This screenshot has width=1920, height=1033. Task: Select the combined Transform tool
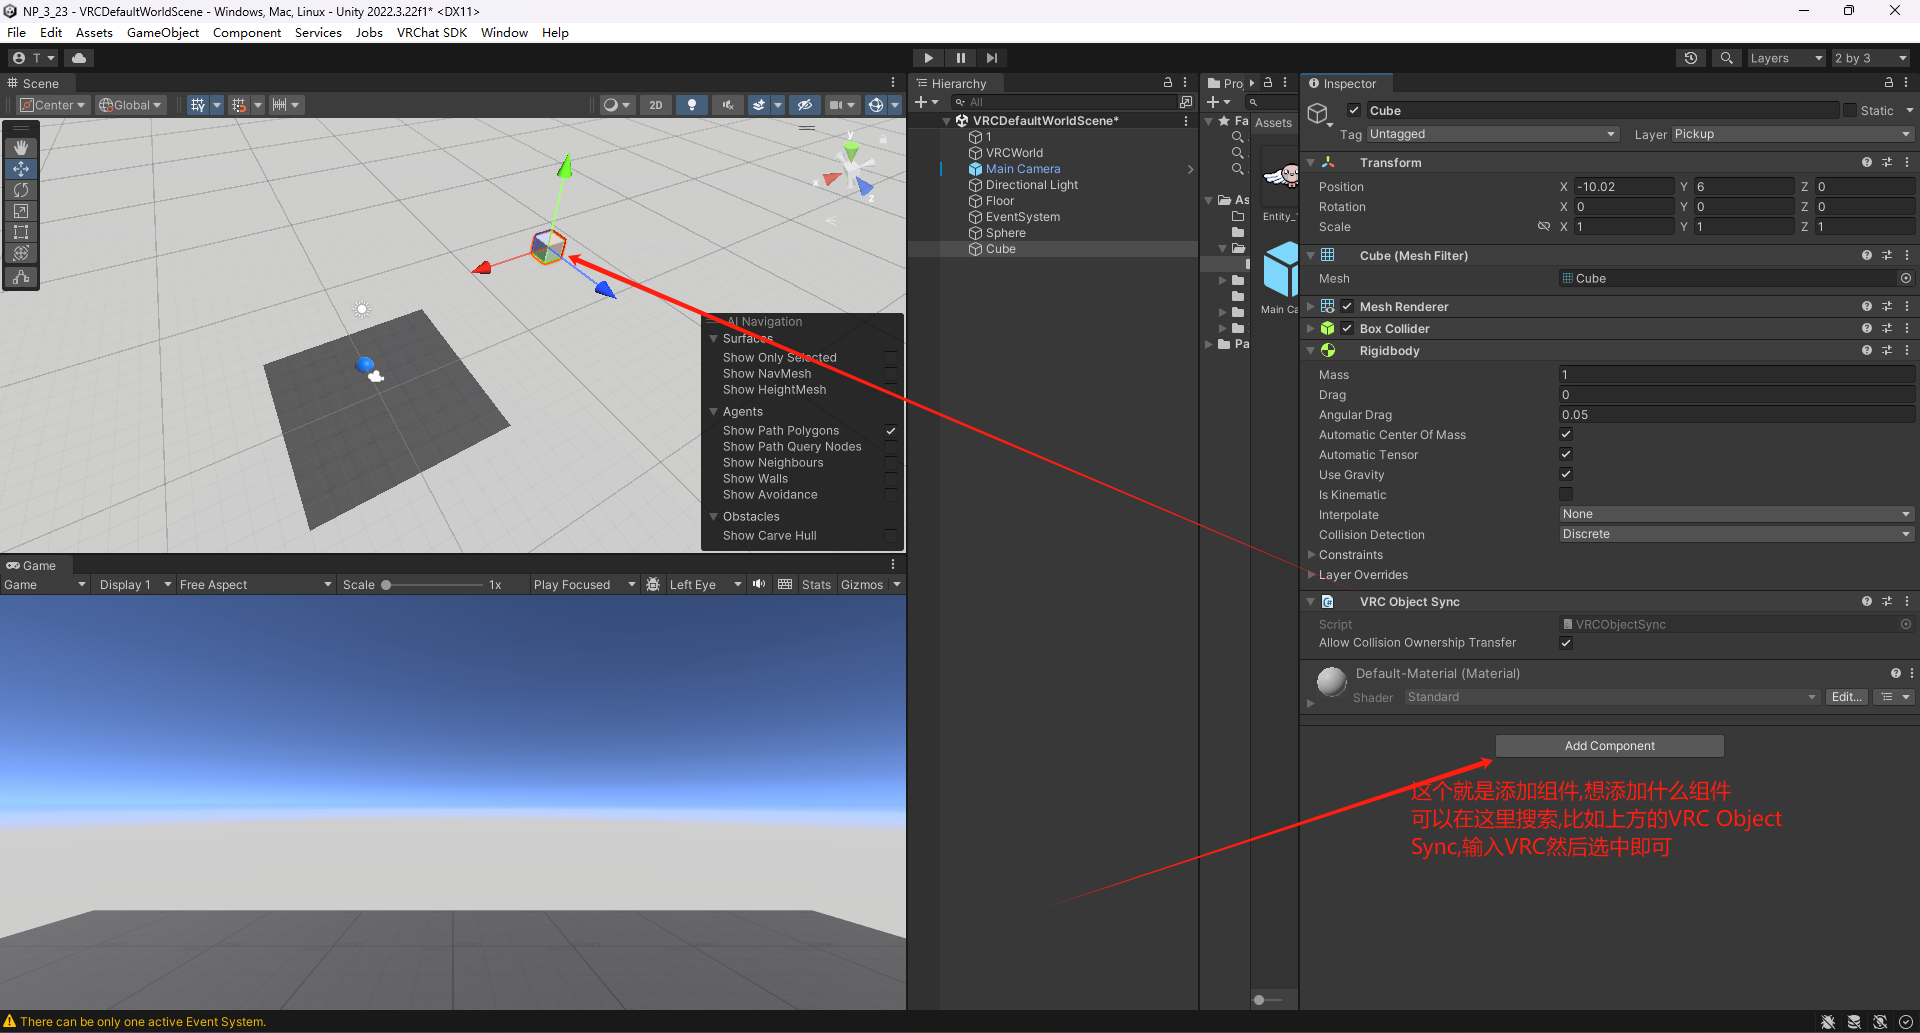21,253
